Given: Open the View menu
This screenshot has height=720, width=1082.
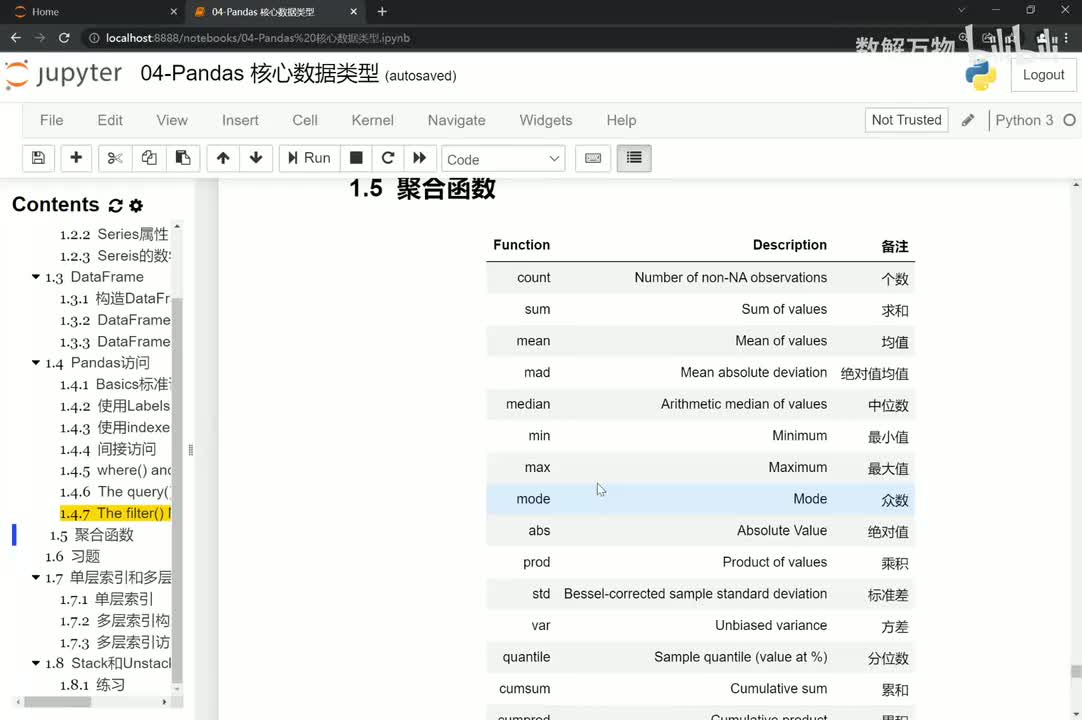Looking at the screenshot, I should (172, 120).
